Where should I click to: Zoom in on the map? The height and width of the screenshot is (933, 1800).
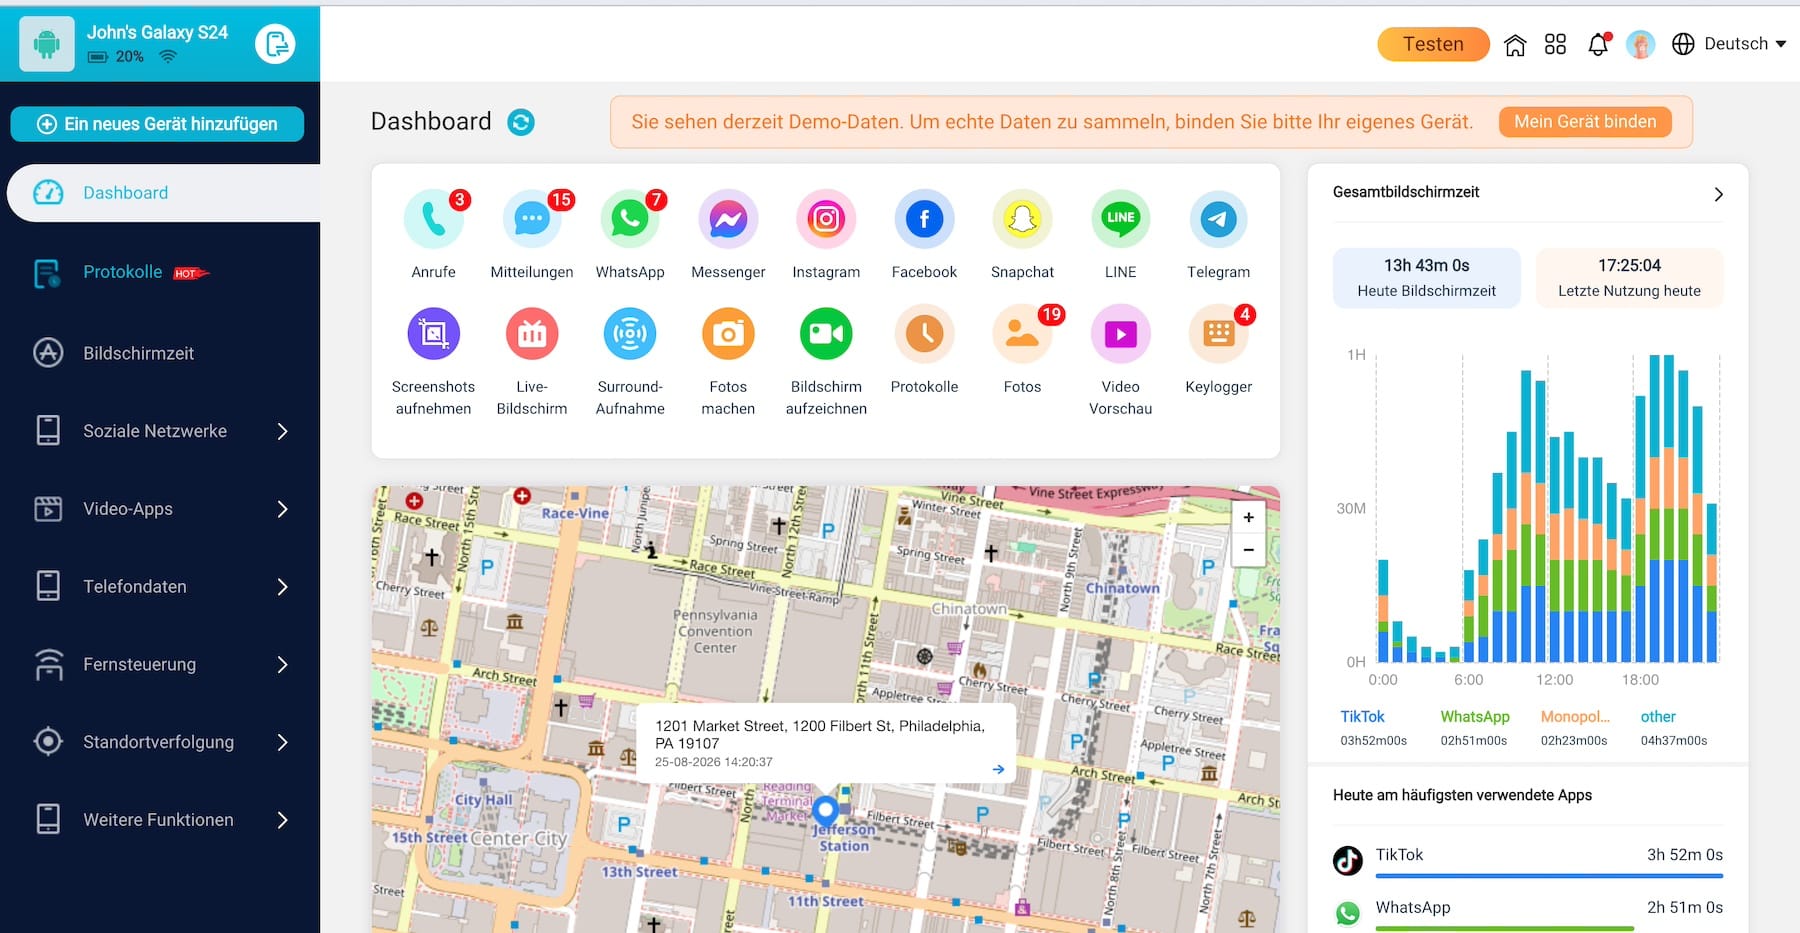tap(1248, 517)
